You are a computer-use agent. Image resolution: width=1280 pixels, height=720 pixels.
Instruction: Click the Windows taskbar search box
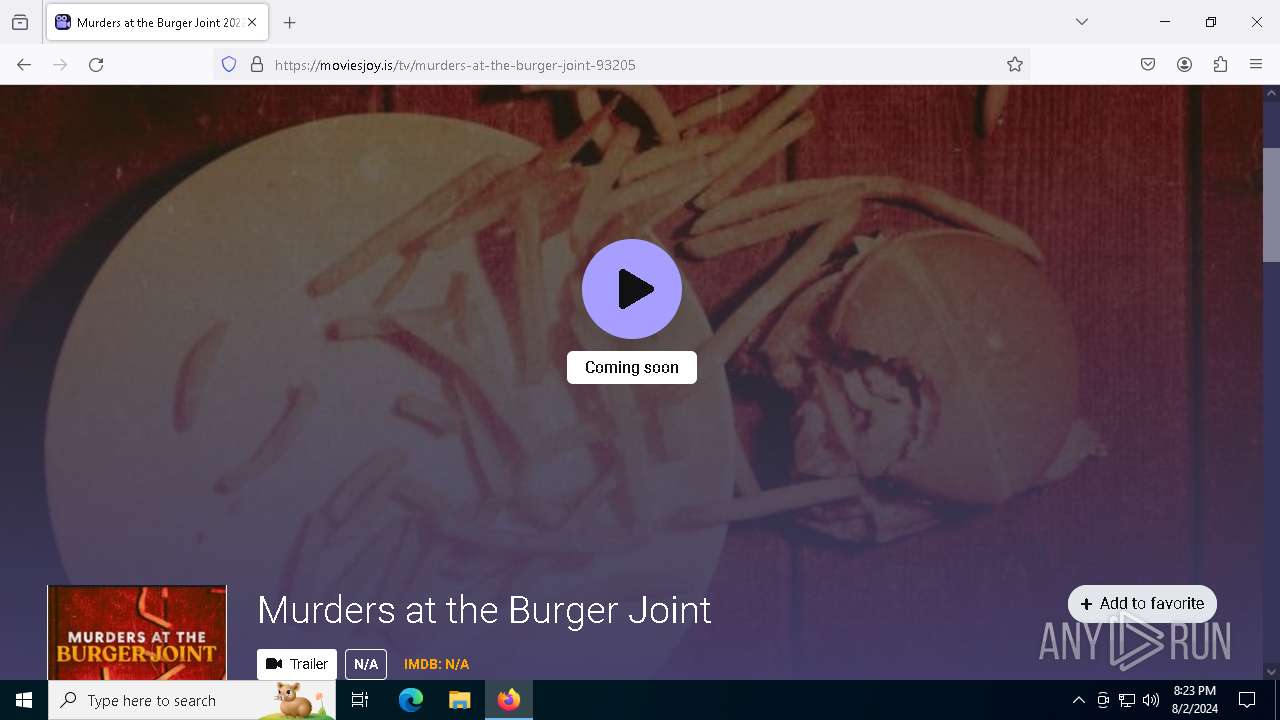(192, 700)
